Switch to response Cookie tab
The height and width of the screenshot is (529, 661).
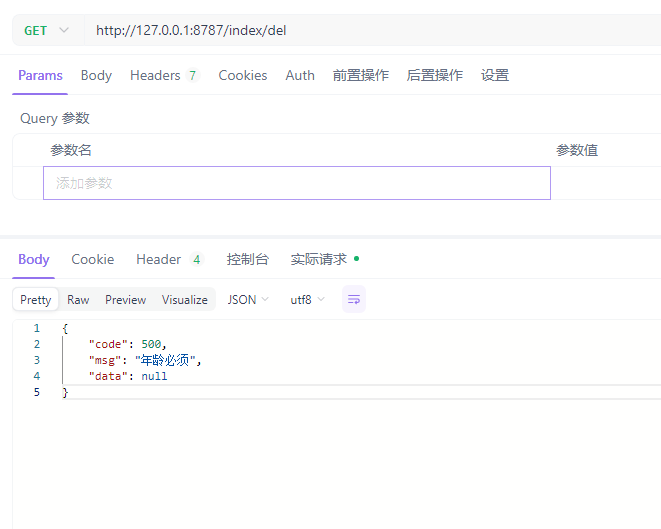(x=92, y=259)
